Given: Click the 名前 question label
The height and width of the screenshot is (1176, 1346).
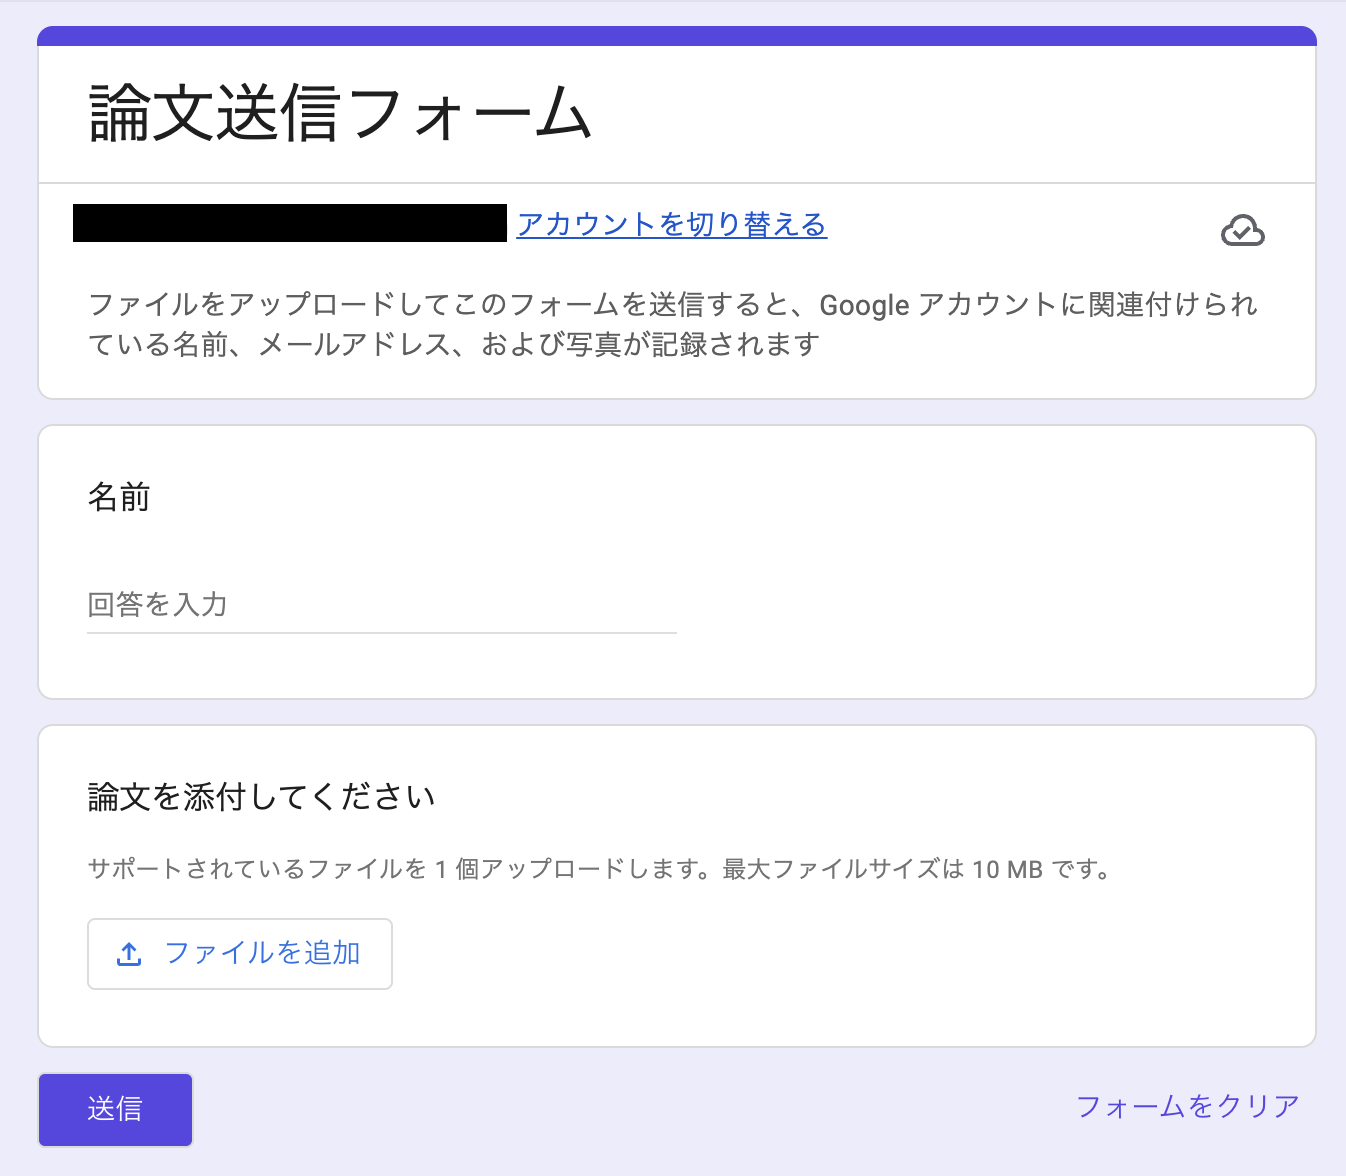Looking at the screenshot, I should [119, 497].
